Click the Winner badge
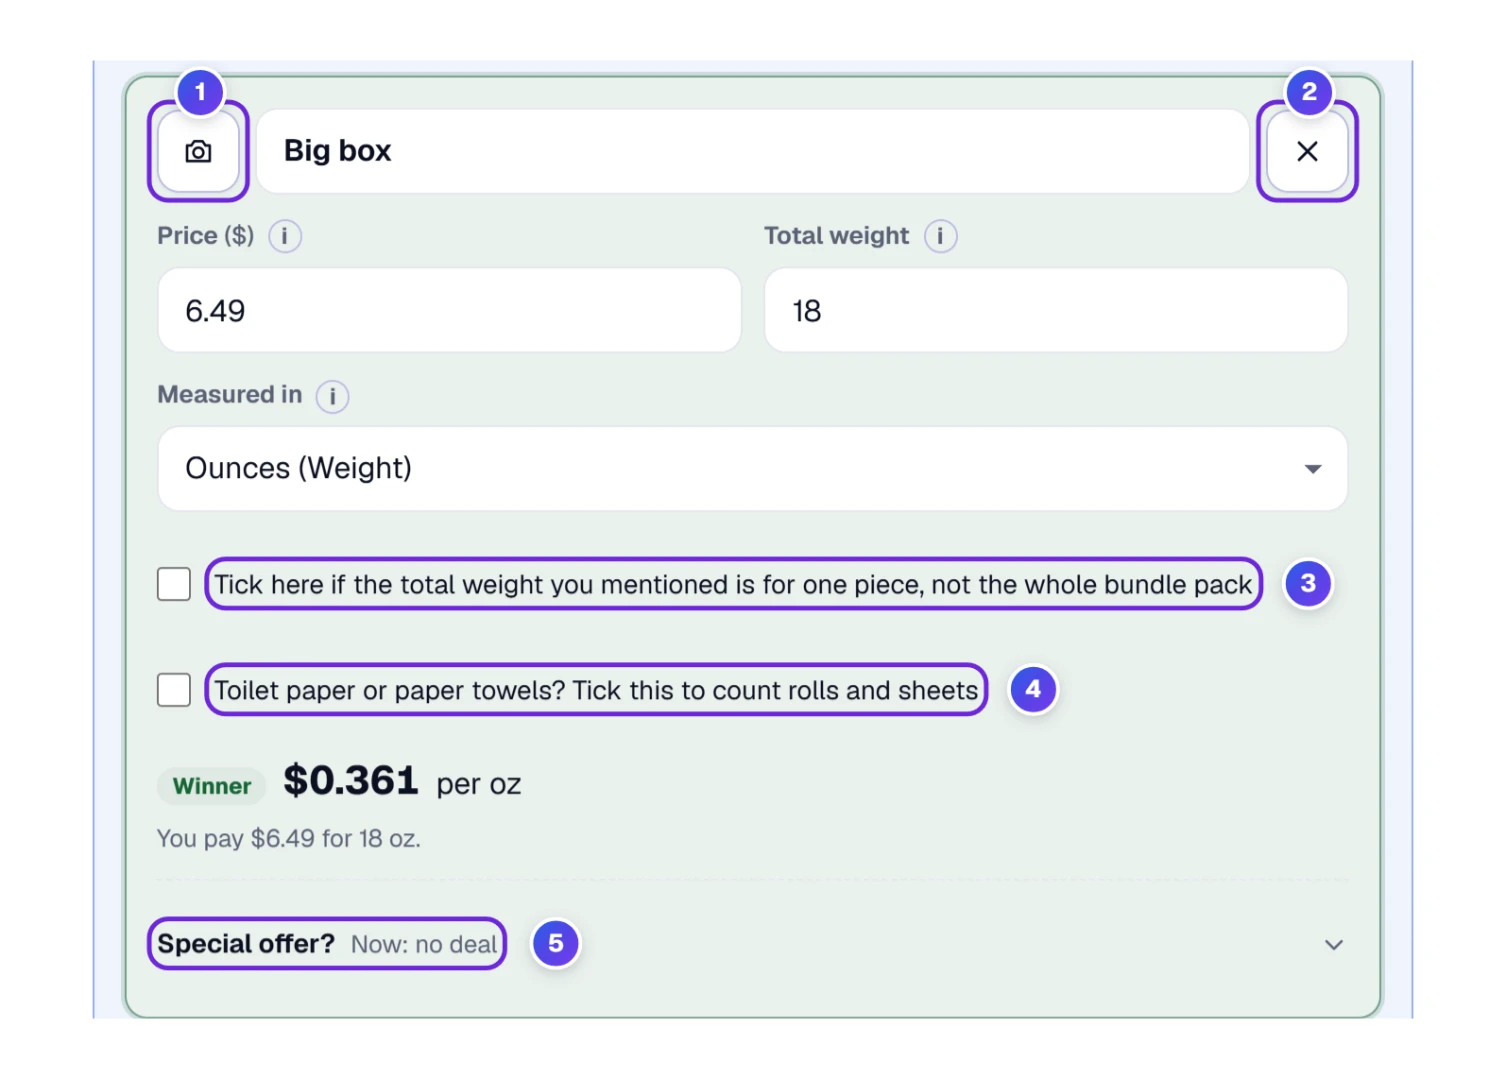 pyautogui.click(x=212, y=786)
